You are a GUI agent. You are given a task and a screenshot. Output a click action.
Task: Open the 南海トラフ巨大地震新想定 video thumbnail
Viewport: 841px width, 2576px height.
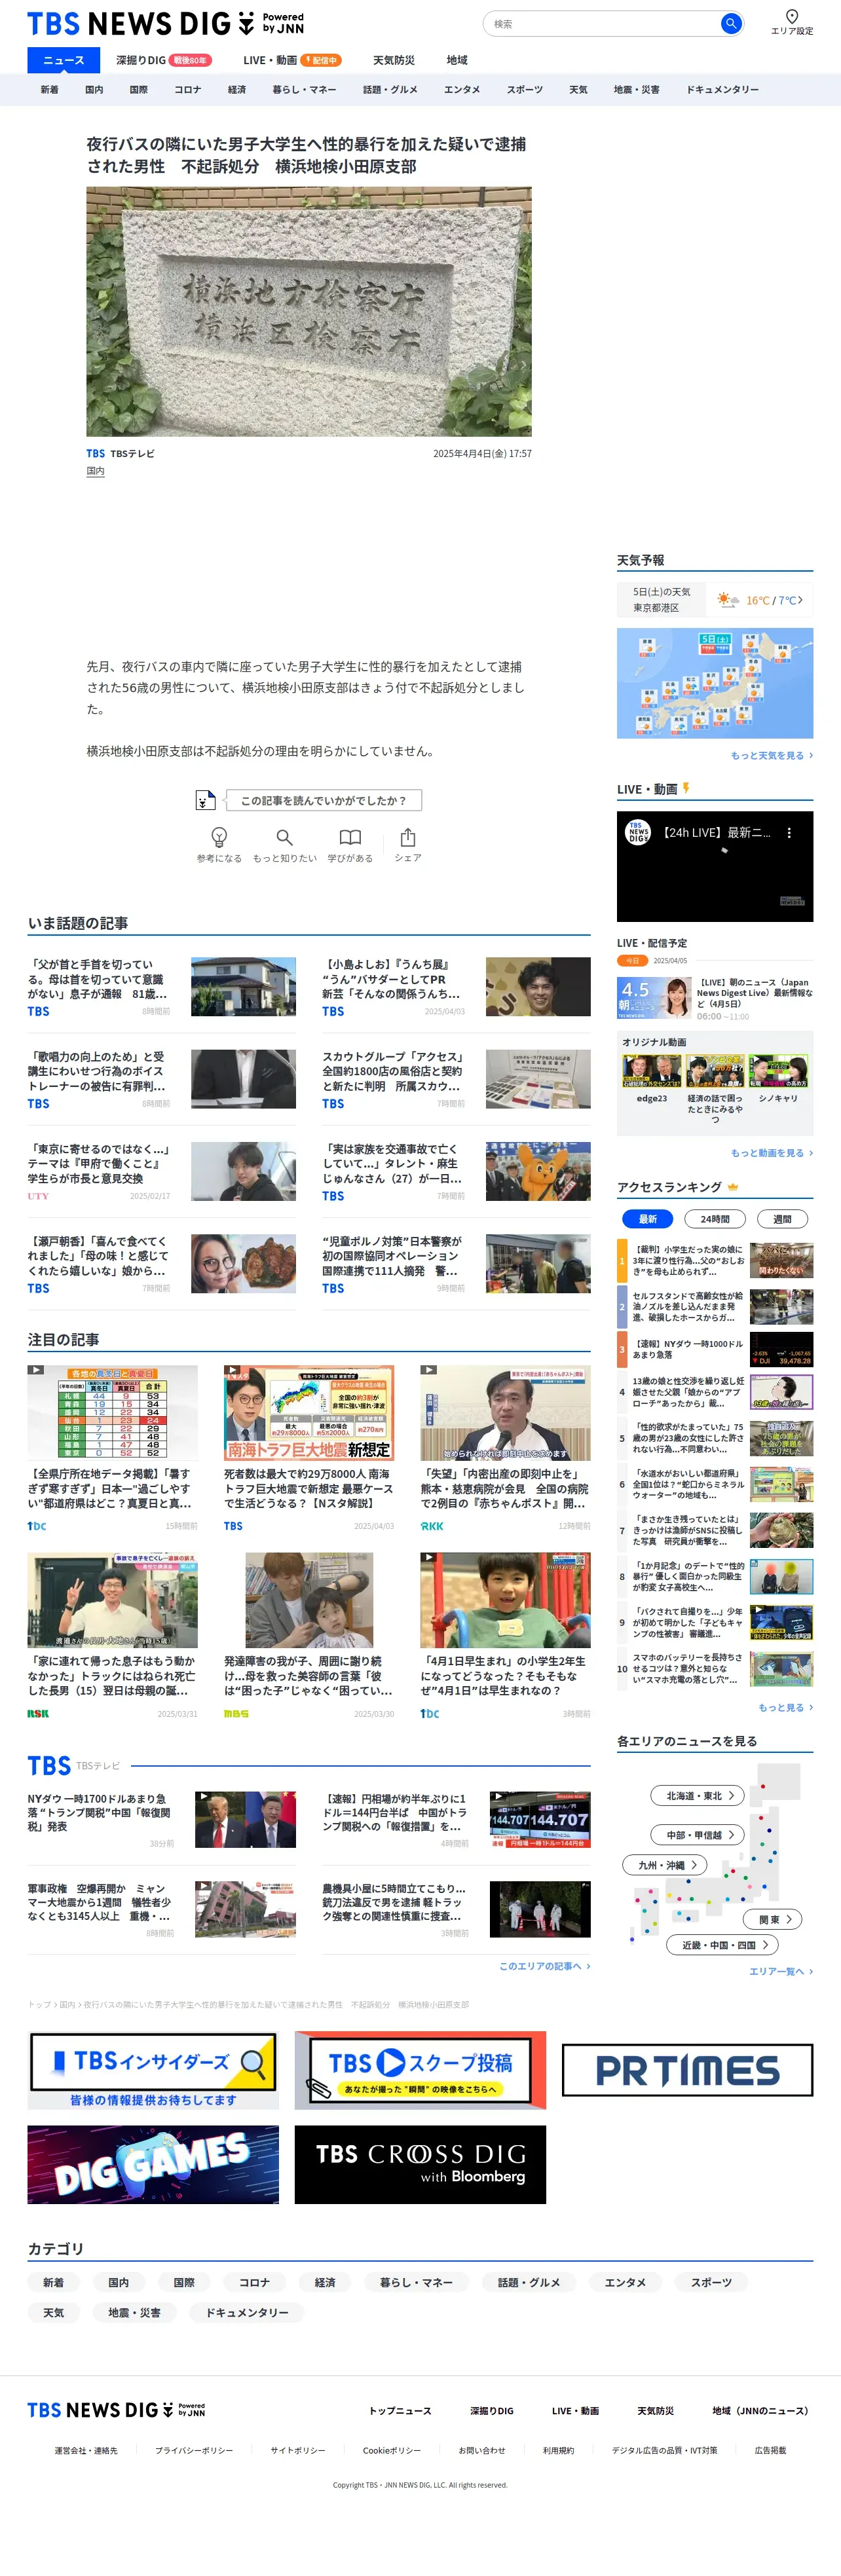point(309,1413)
